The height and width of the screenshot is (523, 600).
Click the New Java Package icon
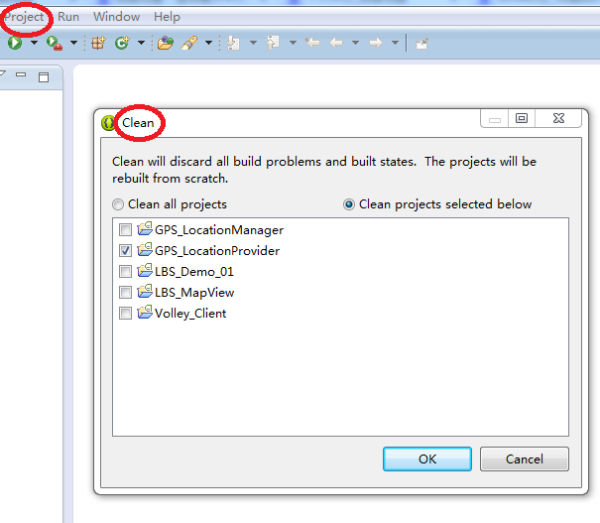(98, 43)
